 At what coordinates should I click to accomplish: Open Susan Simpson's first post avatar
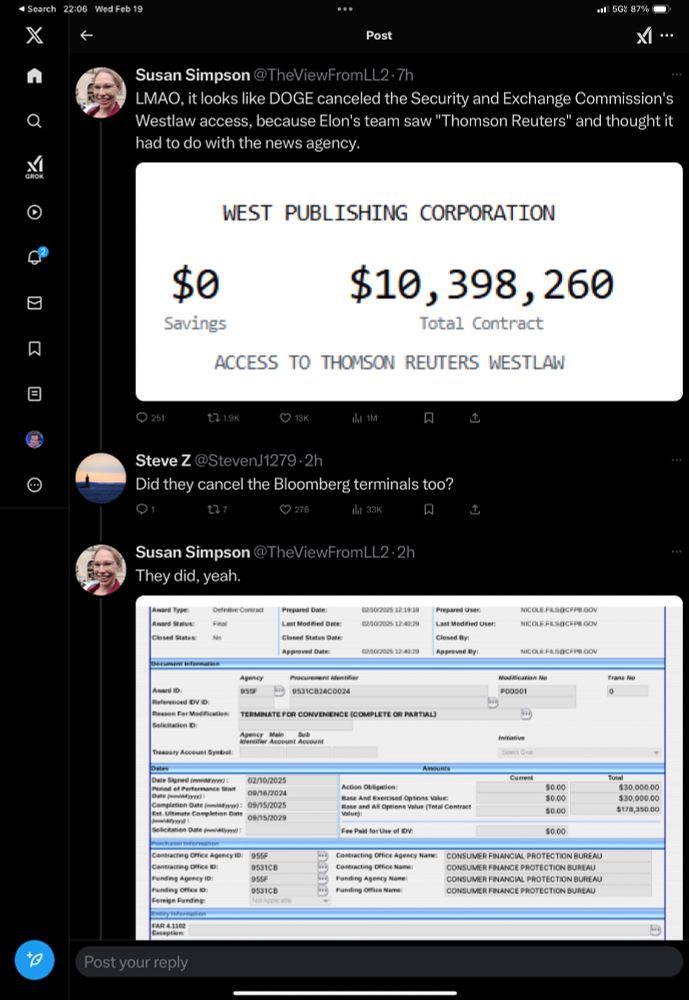pos(101,92)
